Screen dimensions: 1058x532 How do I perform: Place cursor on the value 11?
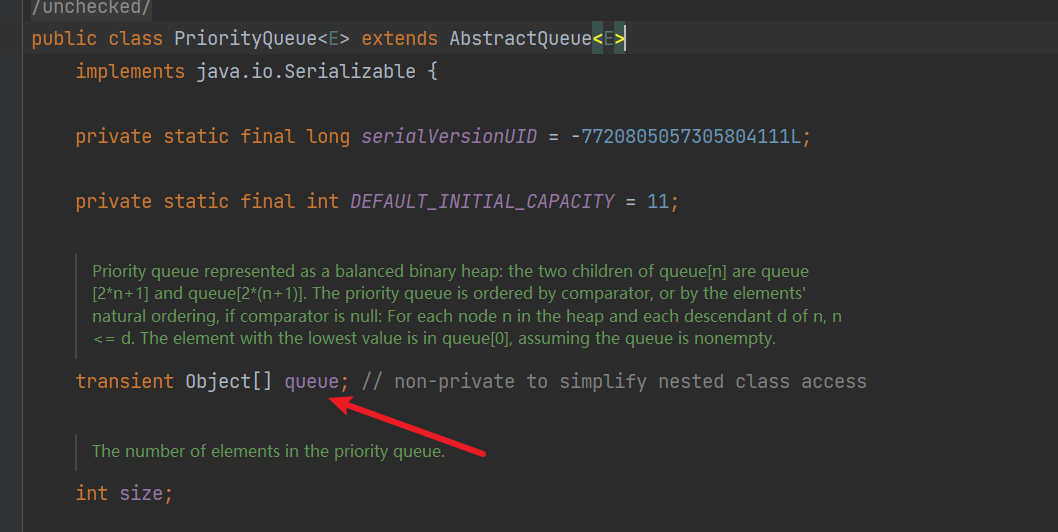[657, 202]
